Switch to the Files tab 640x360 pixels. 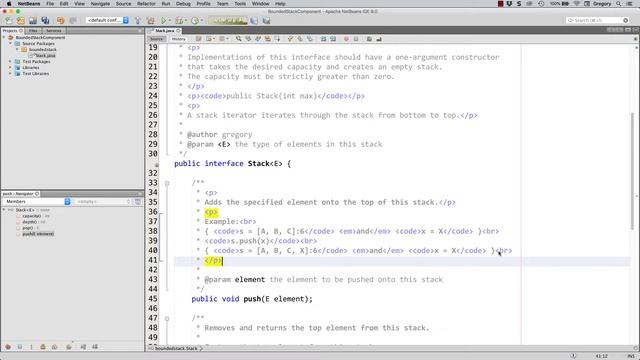click(x=33, y=31)
